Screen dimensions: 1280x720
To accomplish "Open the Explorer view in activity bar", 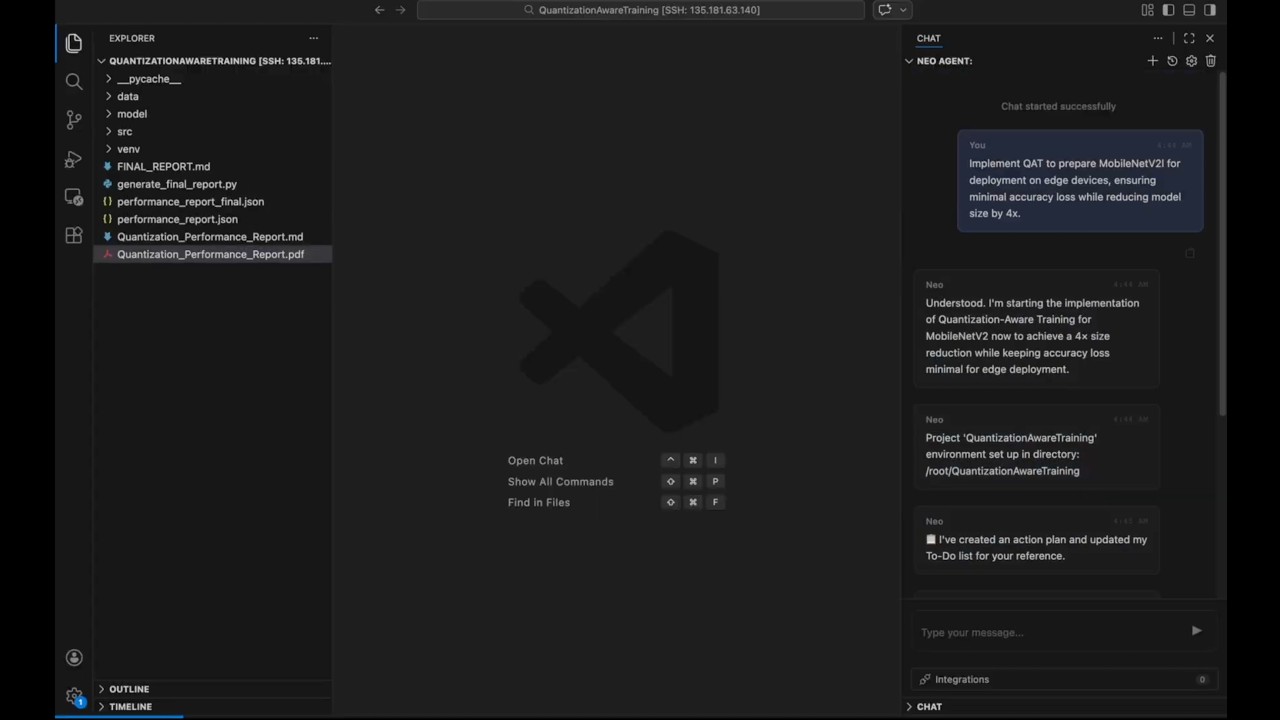I will [74, 43].
